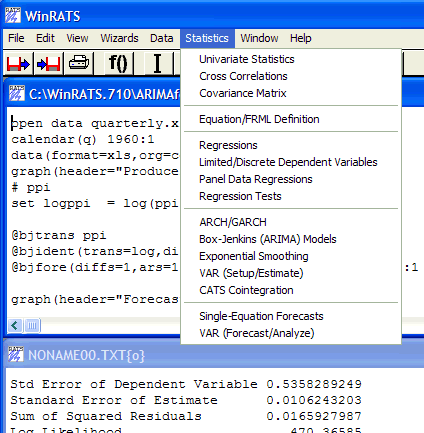This screenshot has width=424, height=433.
Task: Click the 'graph(header="Produce' line
Action: coord(95,171)
